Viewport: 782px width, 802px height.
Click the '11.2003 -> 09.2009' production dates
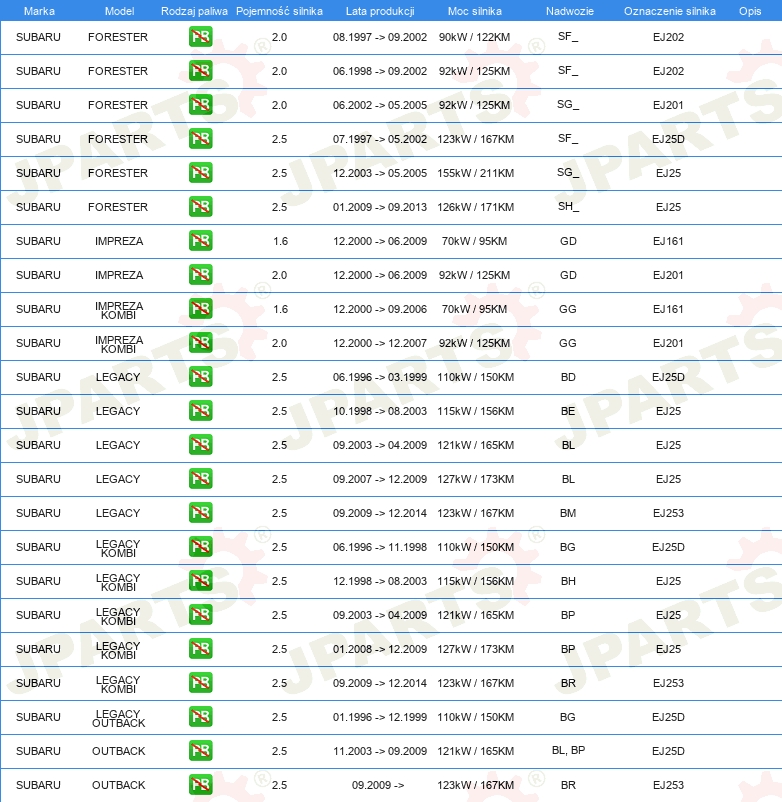click(x=379, y=751)
